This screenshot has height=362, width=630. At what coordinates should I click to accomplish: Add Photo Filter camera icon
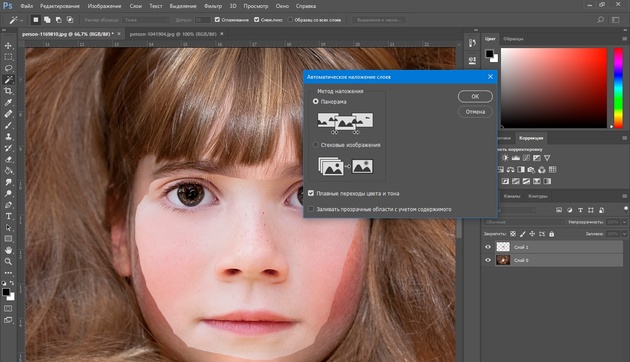[531, 170]
